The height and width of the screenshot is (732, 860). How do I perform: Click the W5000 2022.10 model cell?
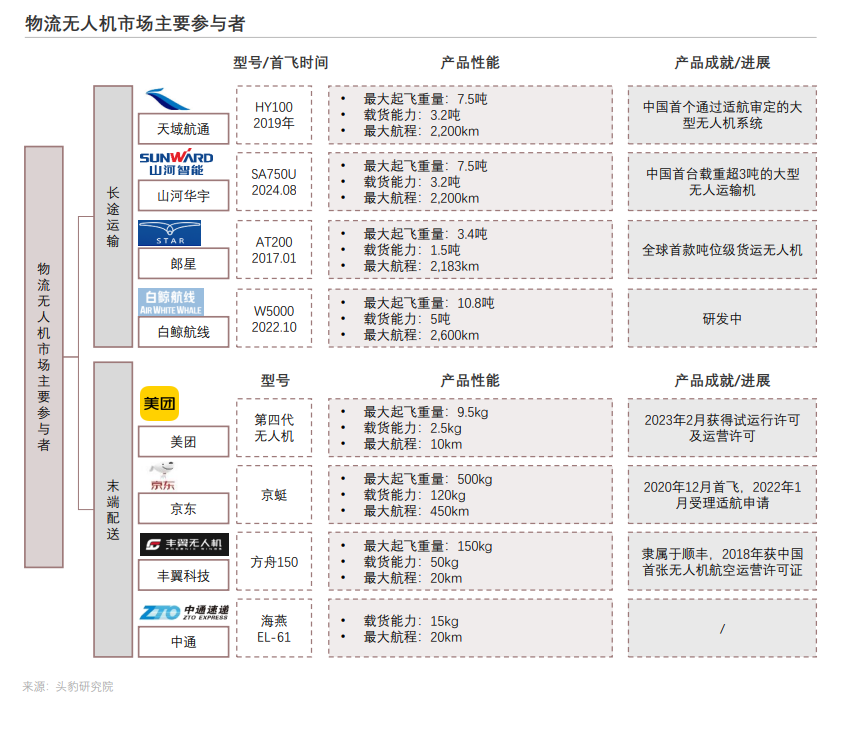(x=274, y=319)
